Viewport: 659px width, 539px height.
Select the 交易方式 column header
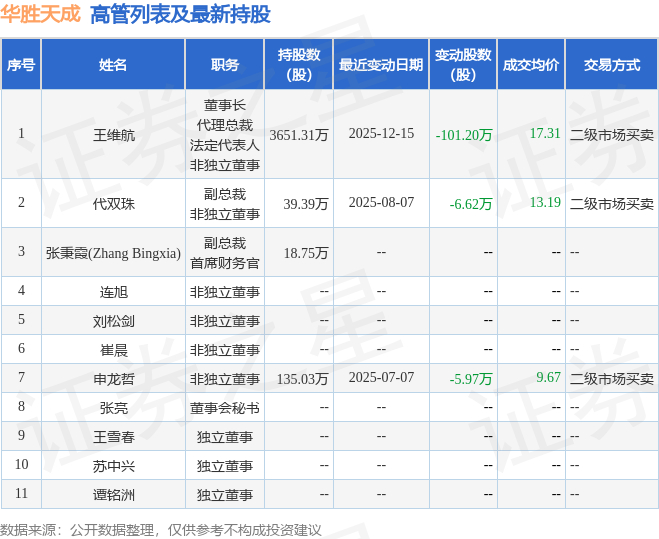(612, 65)
